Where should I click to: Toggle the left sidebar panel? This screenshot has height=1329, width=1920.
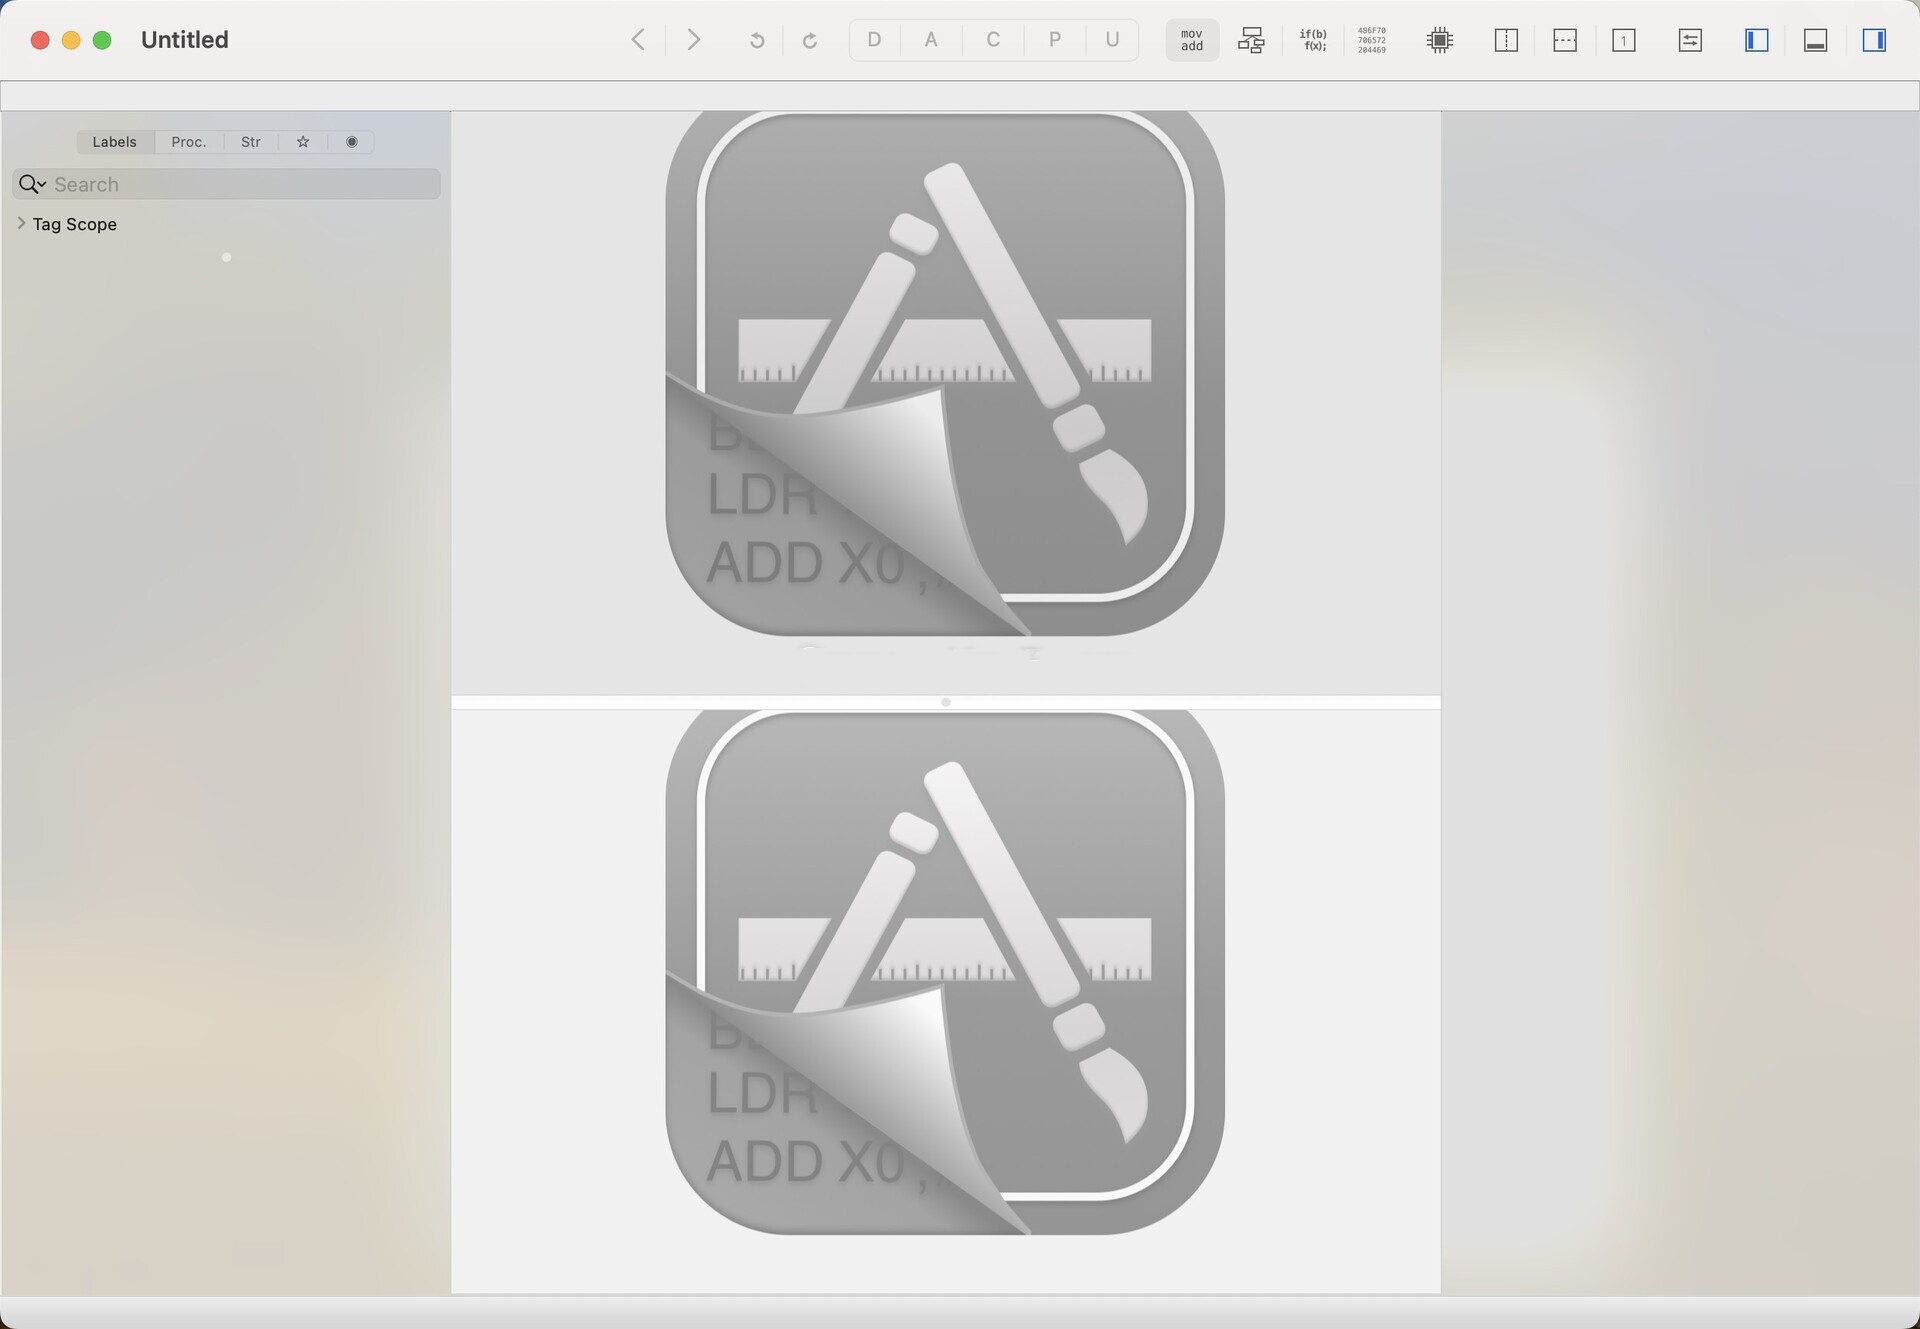pyautogui.click(x=1757, y=40)
